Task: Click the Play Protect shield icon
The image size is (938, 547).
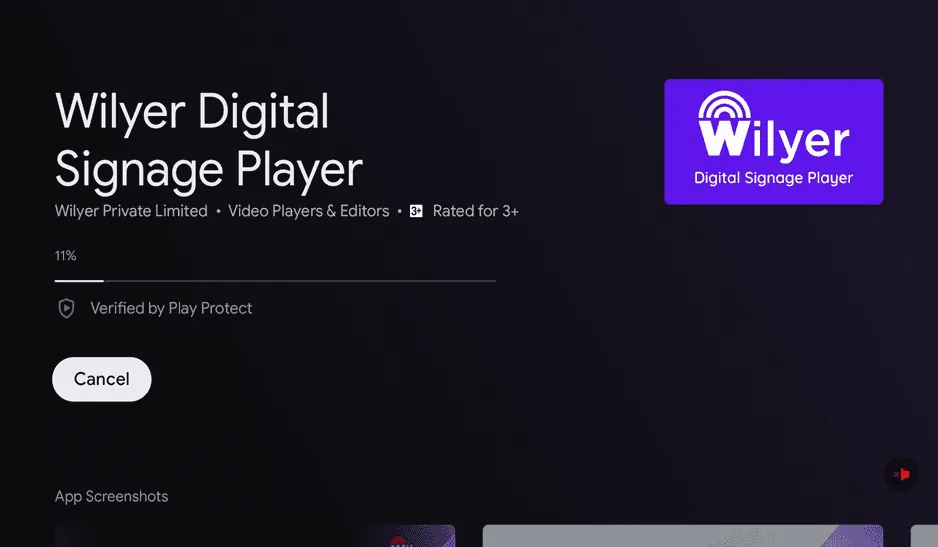Action: point(66,308)
